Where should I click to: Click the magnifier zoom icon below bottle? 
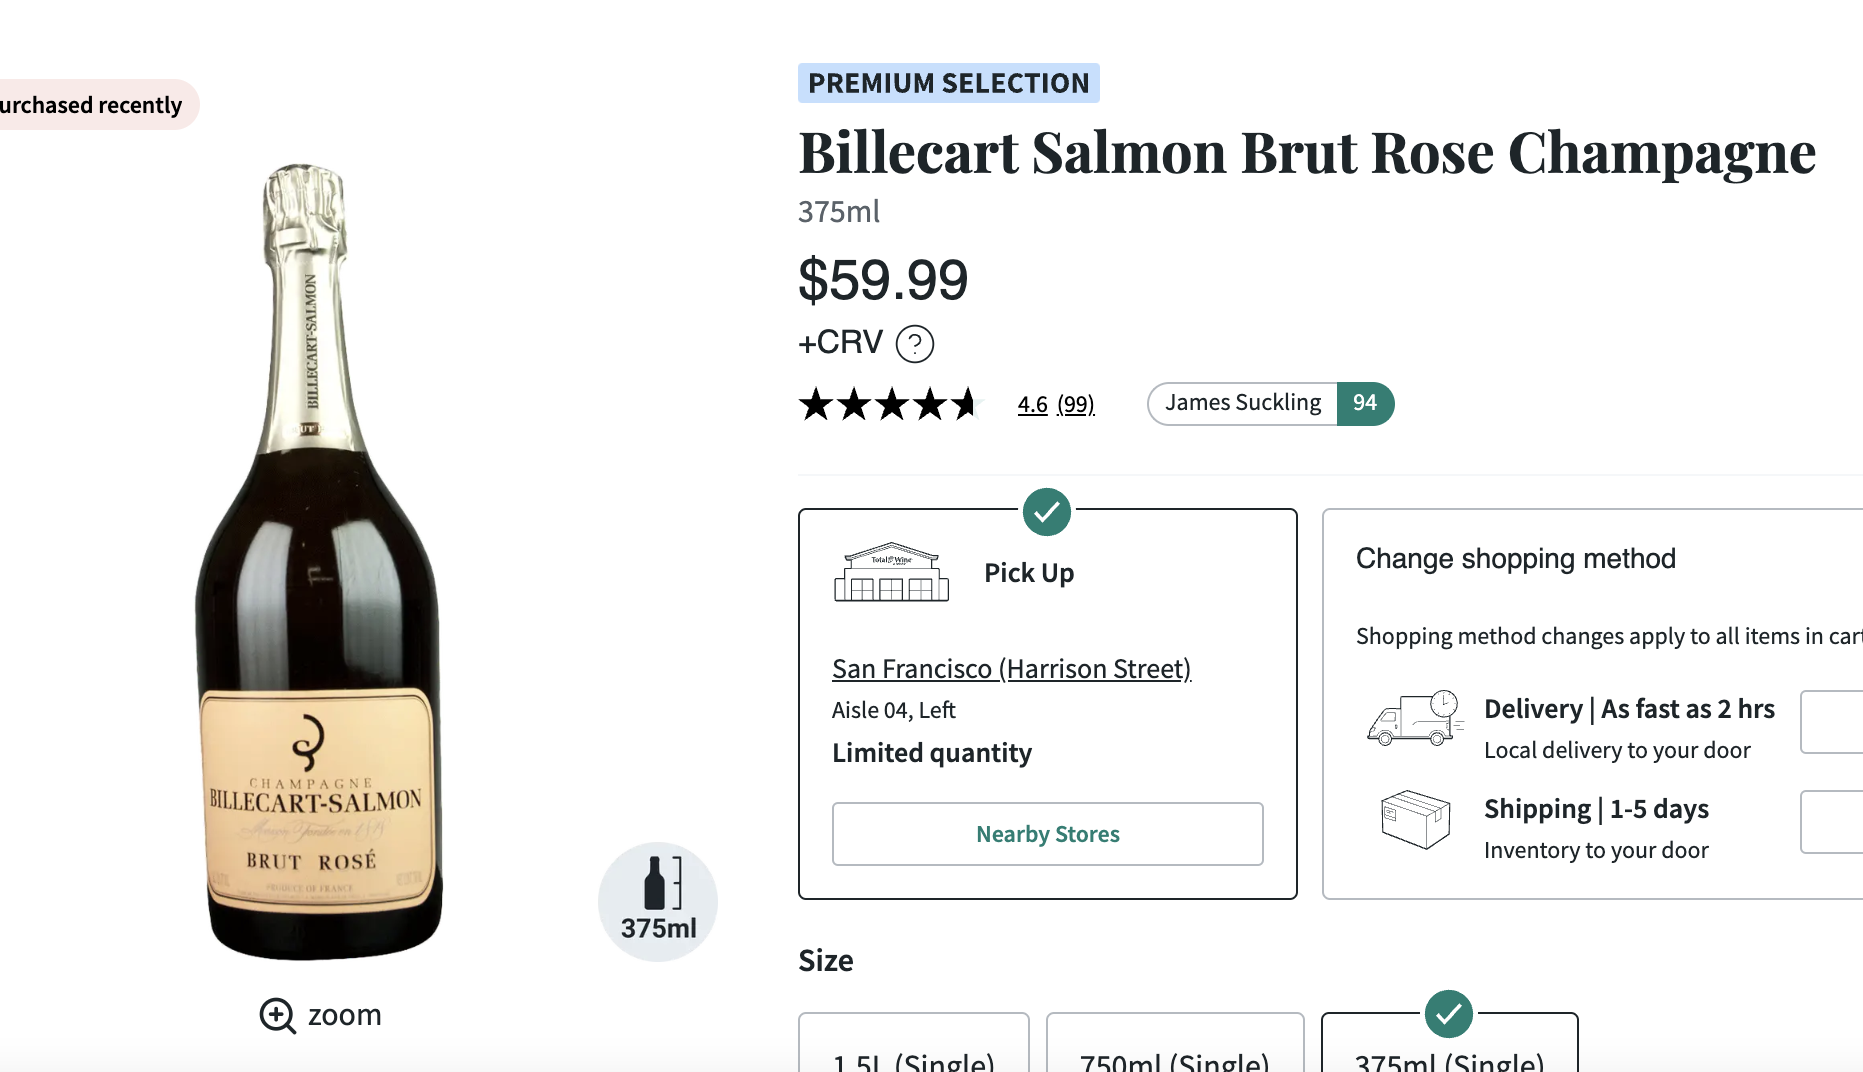coord(277,1016)
